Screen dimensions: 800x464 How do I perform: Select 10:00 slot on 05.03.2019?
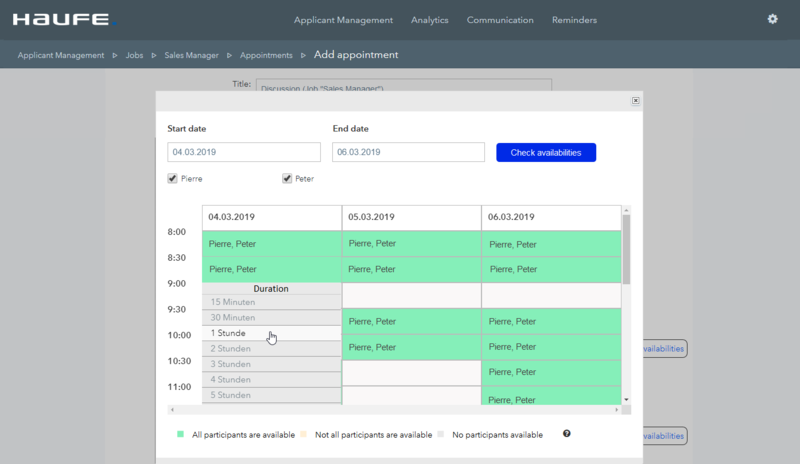pyautogui.click(x=411, y=347)
